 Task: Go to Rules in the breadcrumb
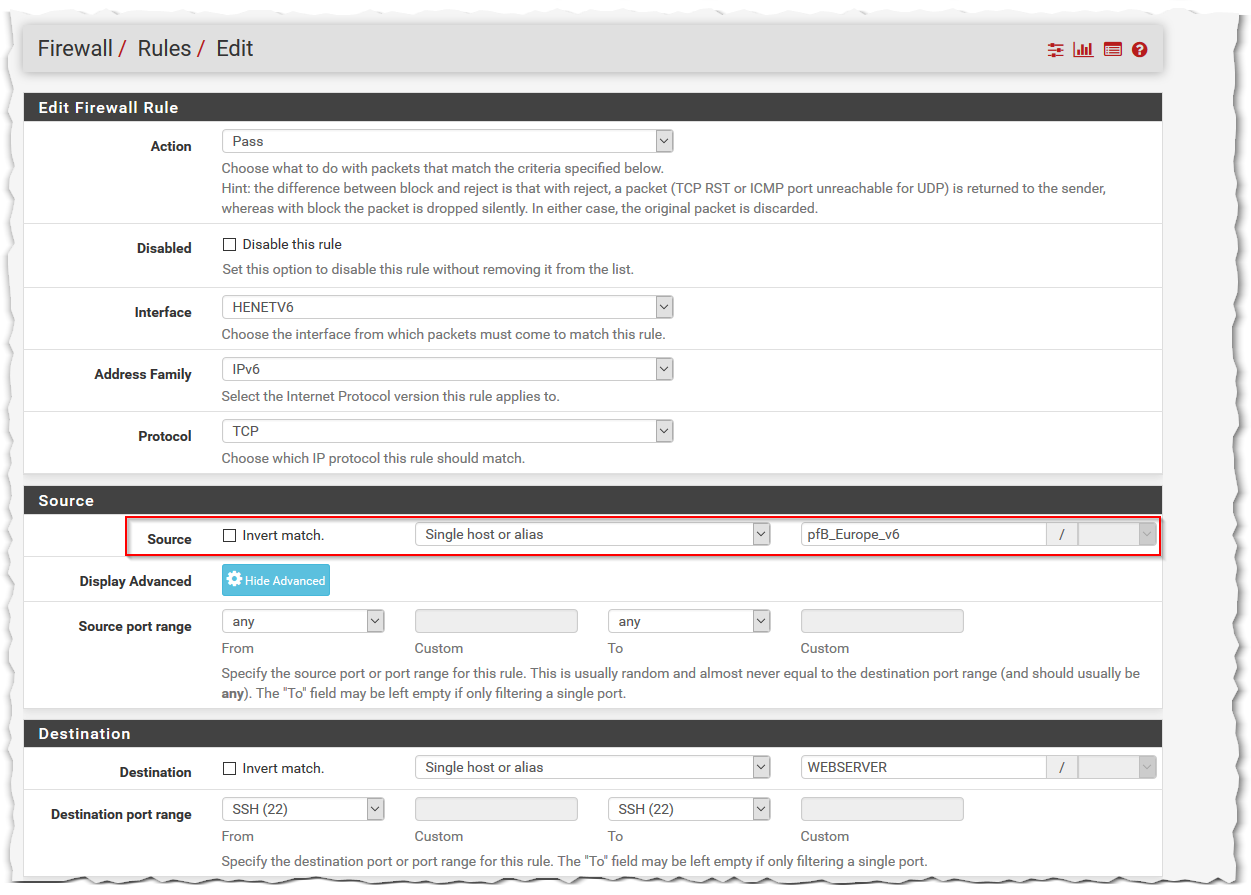164,49
